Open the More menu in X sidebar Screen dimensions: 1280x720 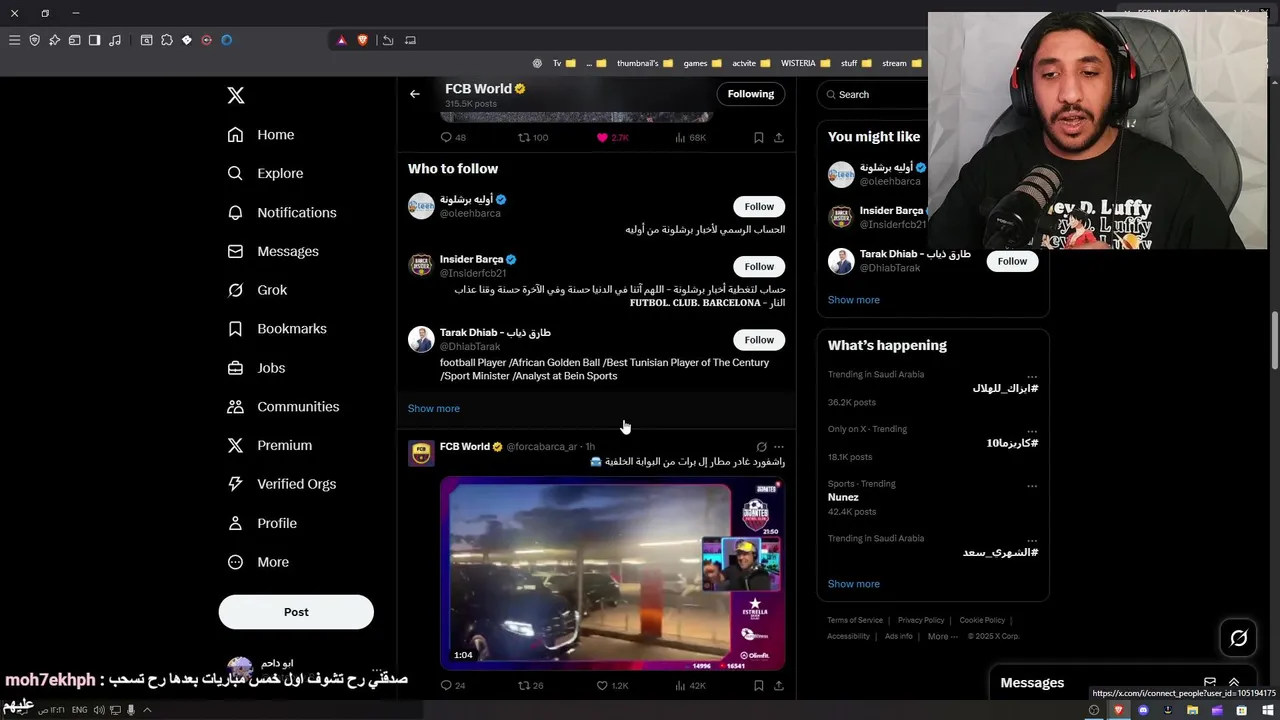tap(258, 562)
